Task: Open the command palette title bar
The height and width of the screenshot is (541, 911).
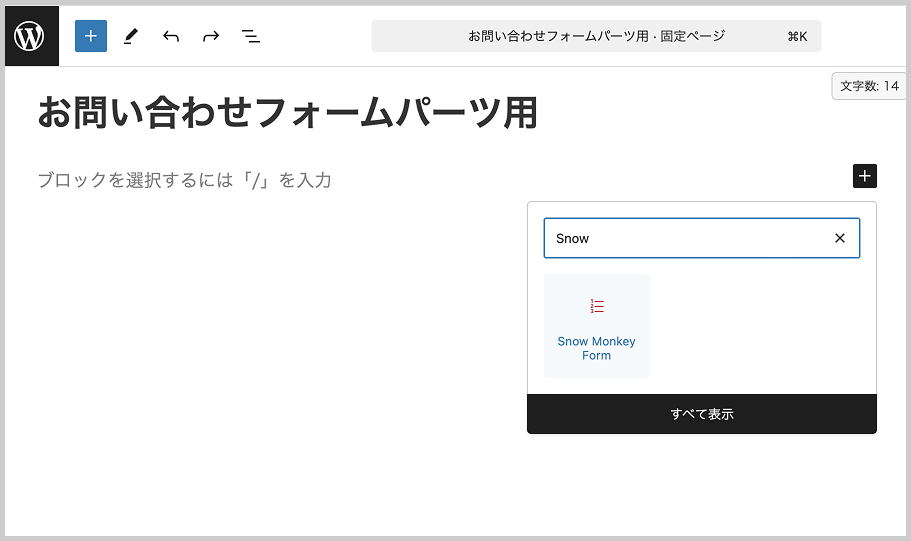Action: pyautogui.click(x=596, y=36)
